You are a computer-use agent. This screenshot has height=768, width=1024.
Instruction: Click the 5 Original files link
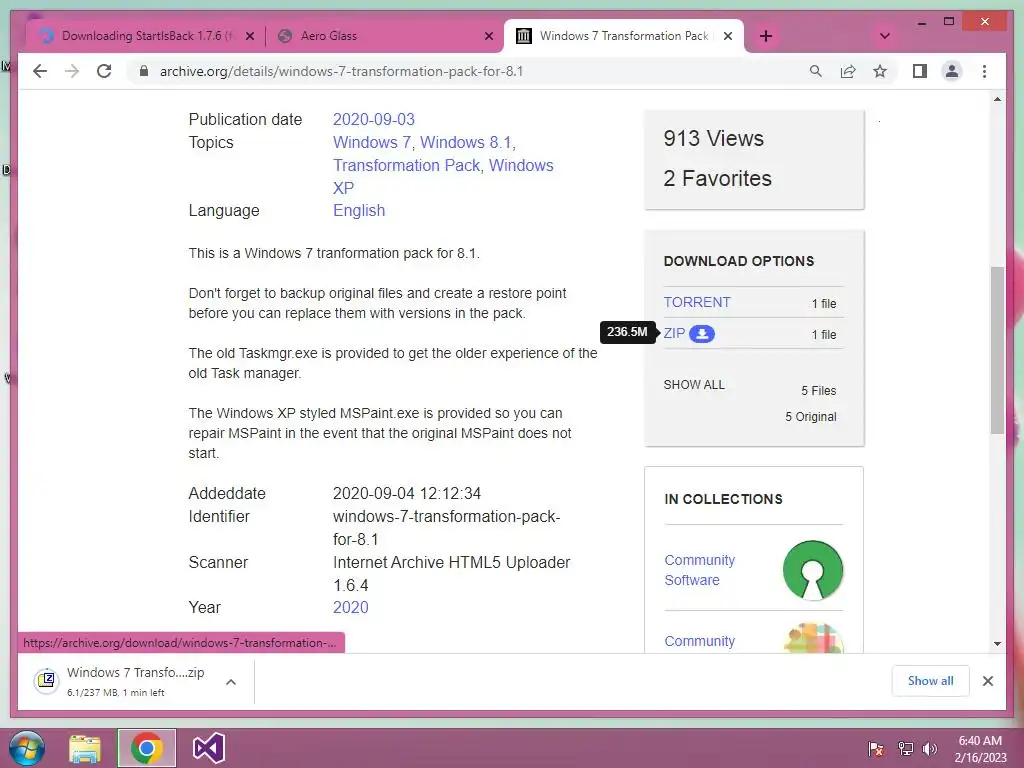click(810, 417)
